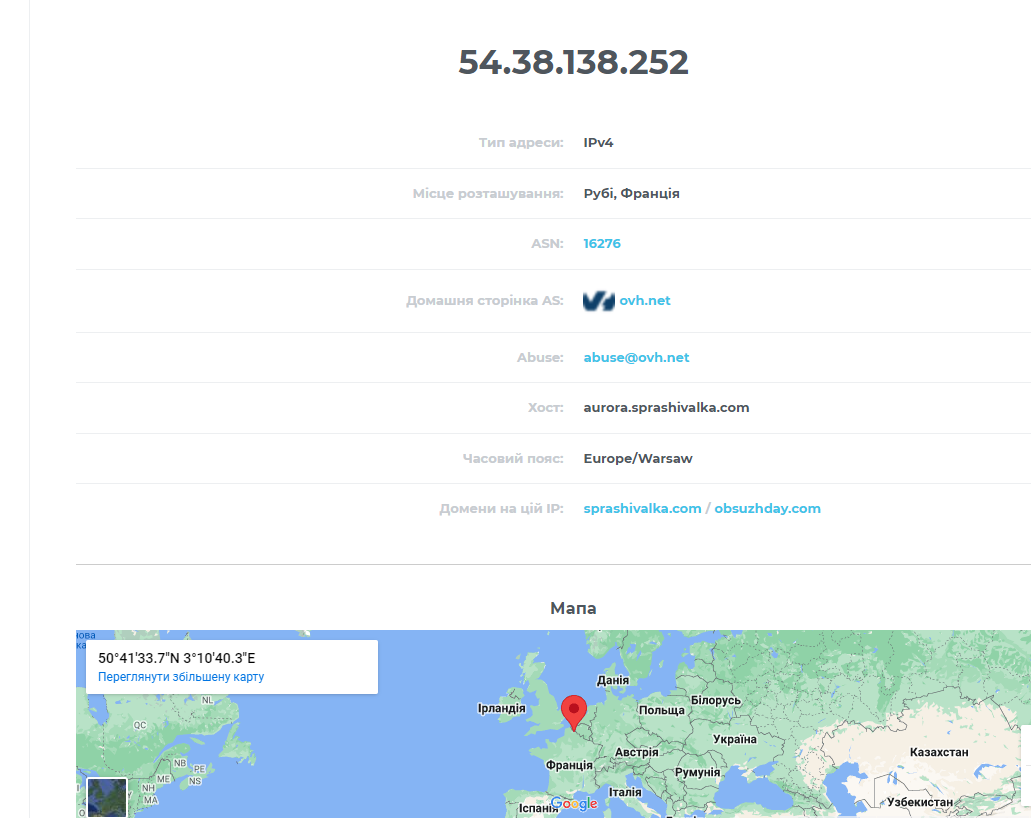Open the sprashivalka.com domain link
The width and height of the screenshot is (1031, 818).
click(642, 508)
